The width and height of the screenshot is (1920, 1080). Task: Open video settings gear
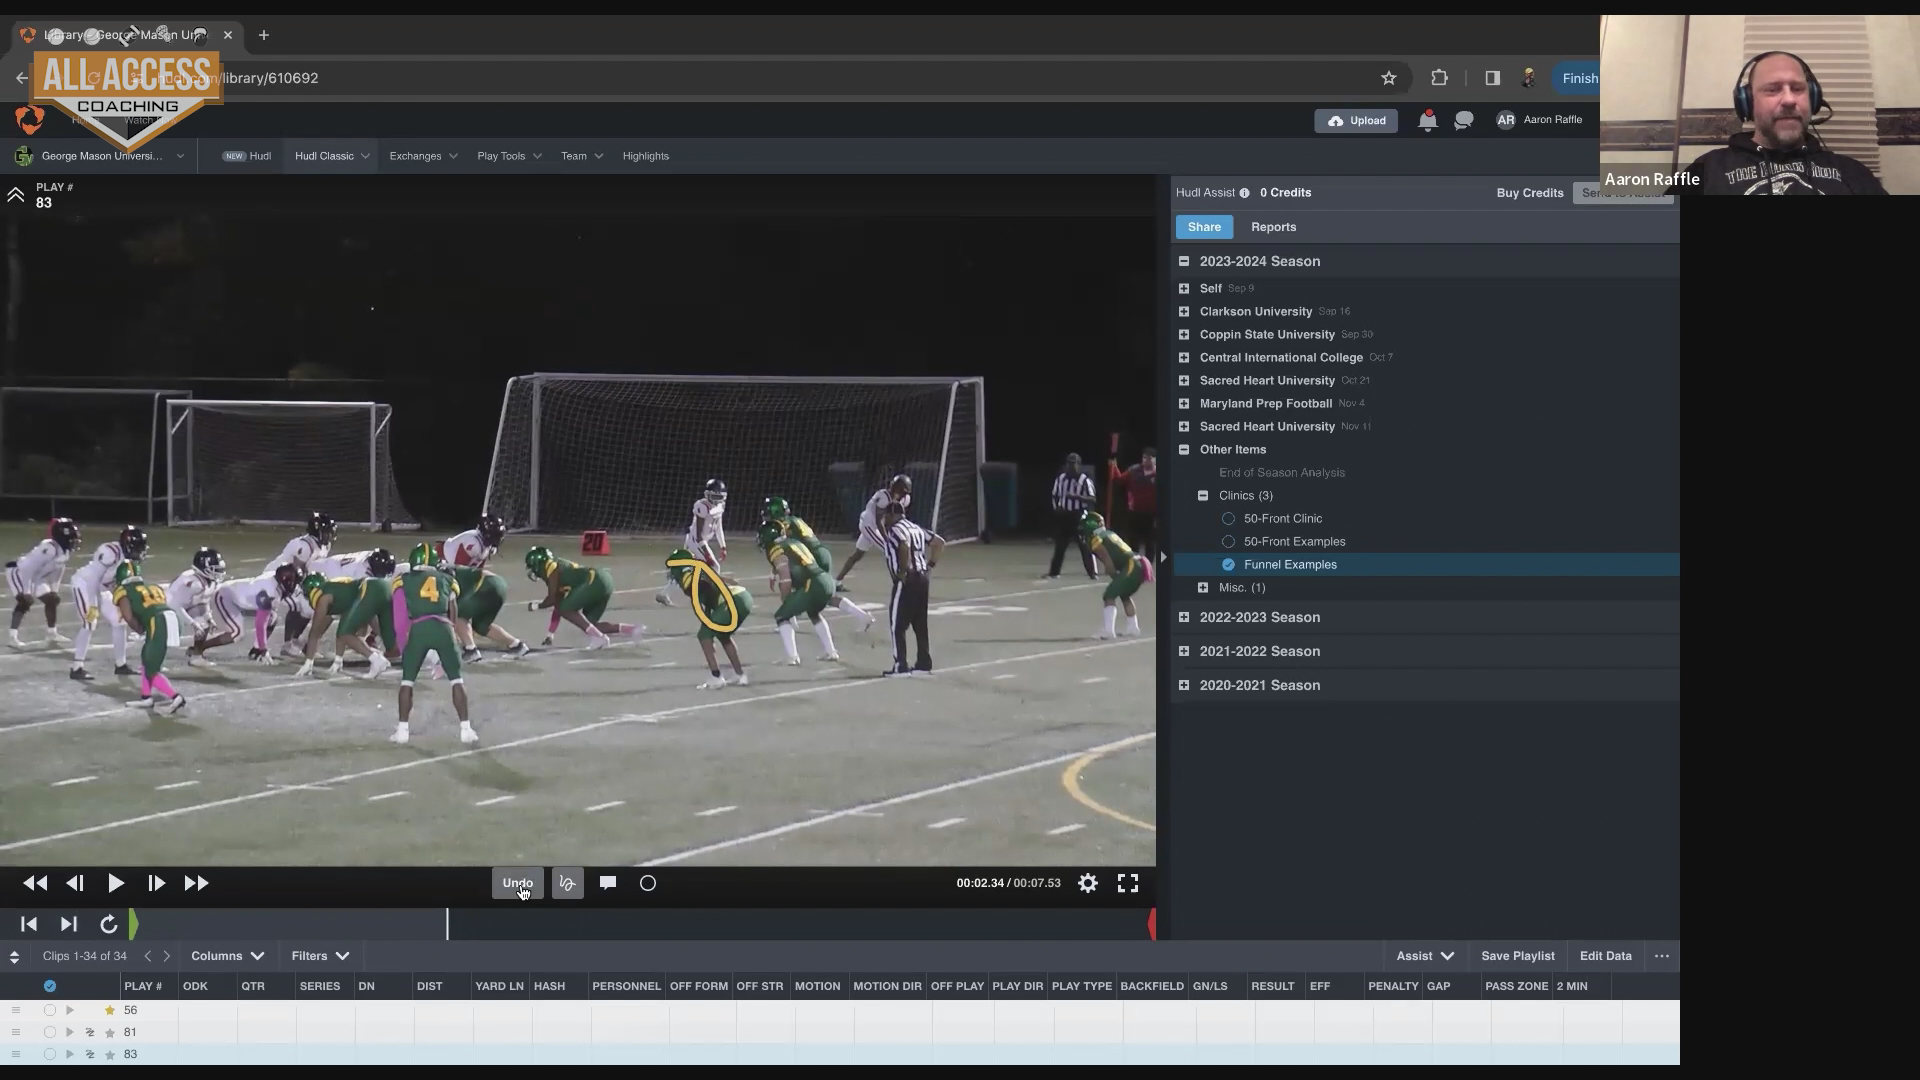click(1088, 883)
